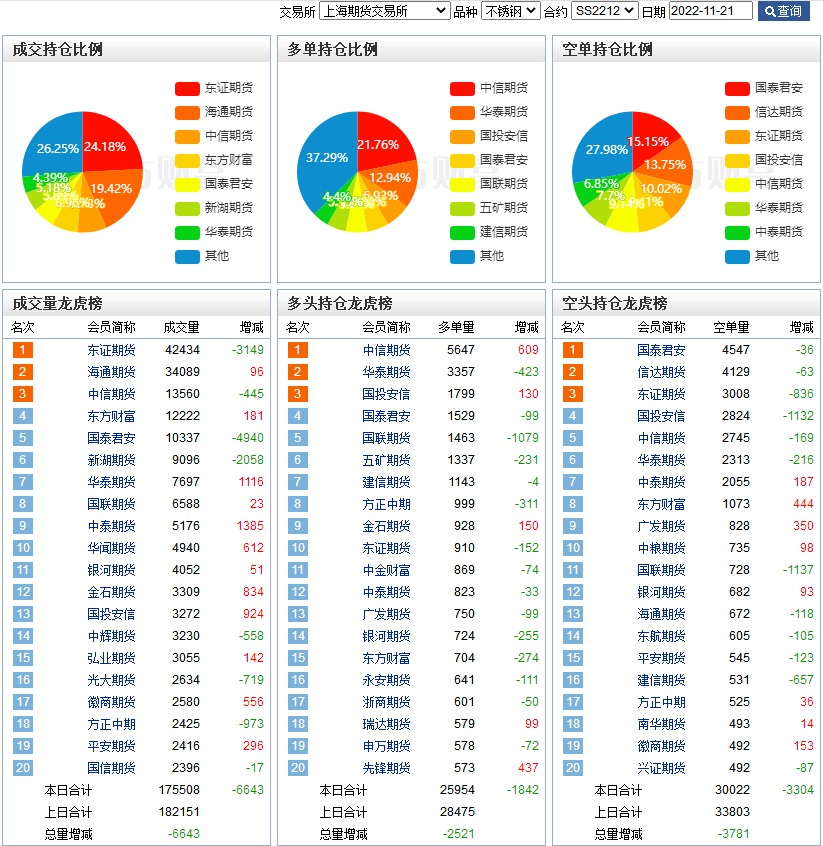Open 新湖期货 link in volume ranking

(111, 460)
